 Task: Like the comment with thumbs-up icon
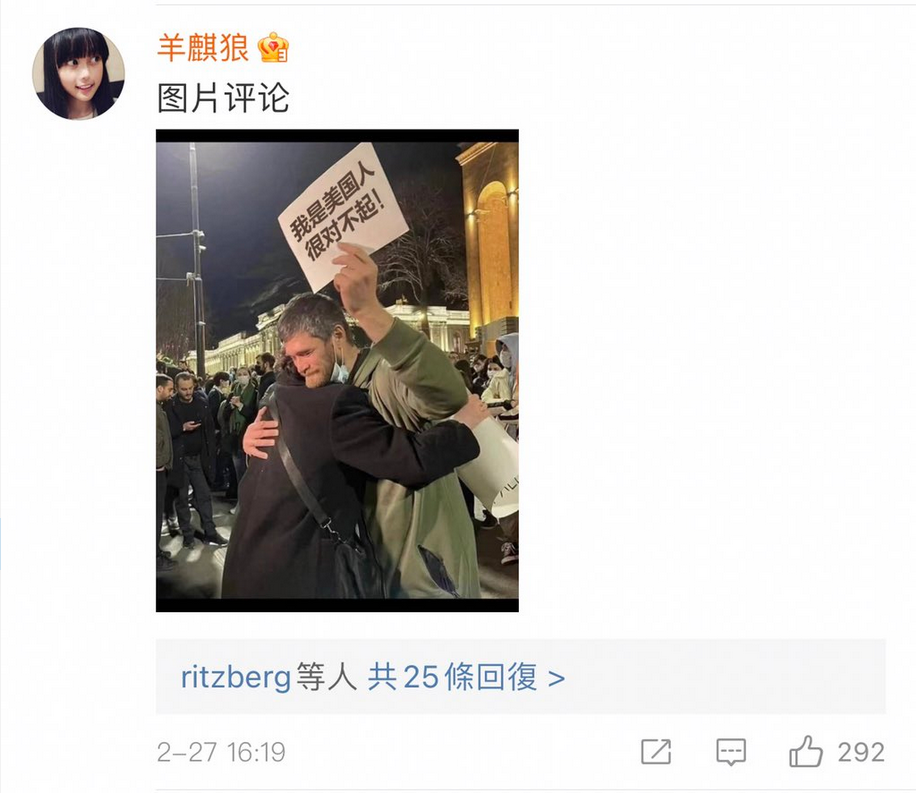806,751
